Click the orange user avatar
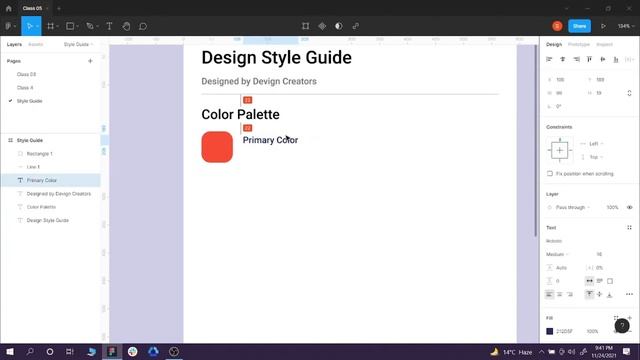The image size is (640, 360). 557,26
